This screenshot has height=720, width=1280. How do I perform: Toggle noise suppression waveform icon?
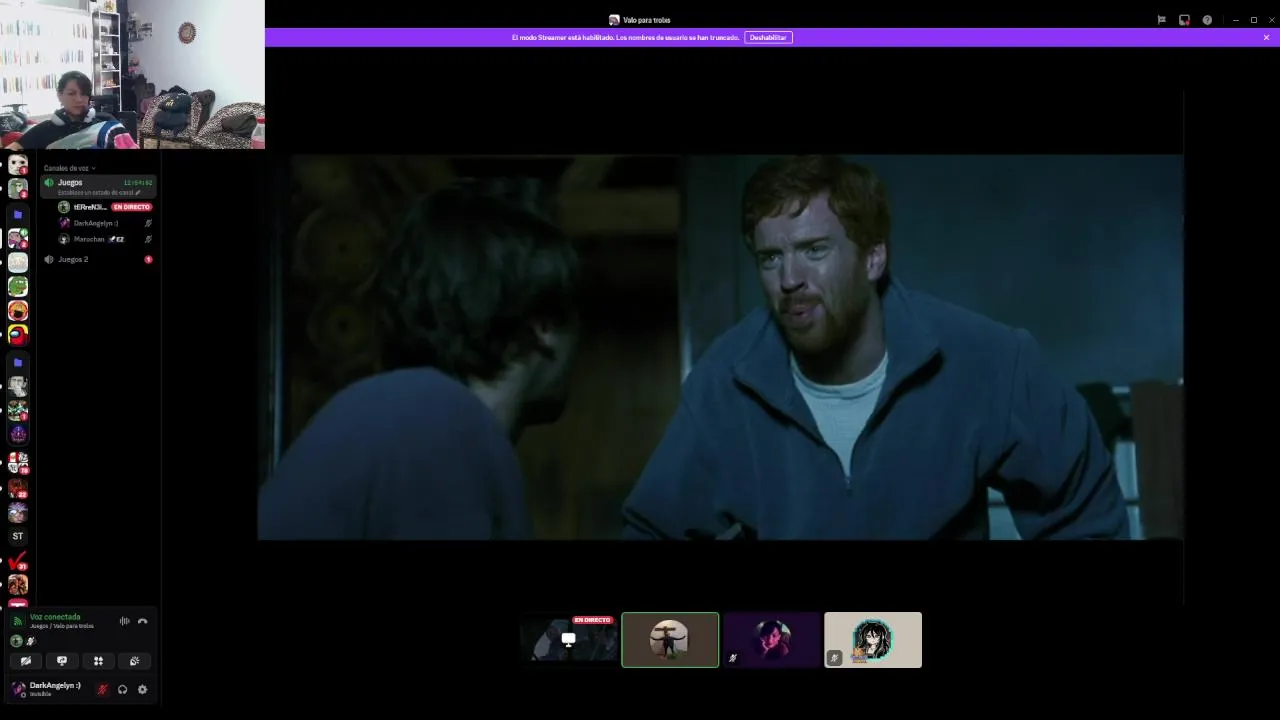click(125, 621)
